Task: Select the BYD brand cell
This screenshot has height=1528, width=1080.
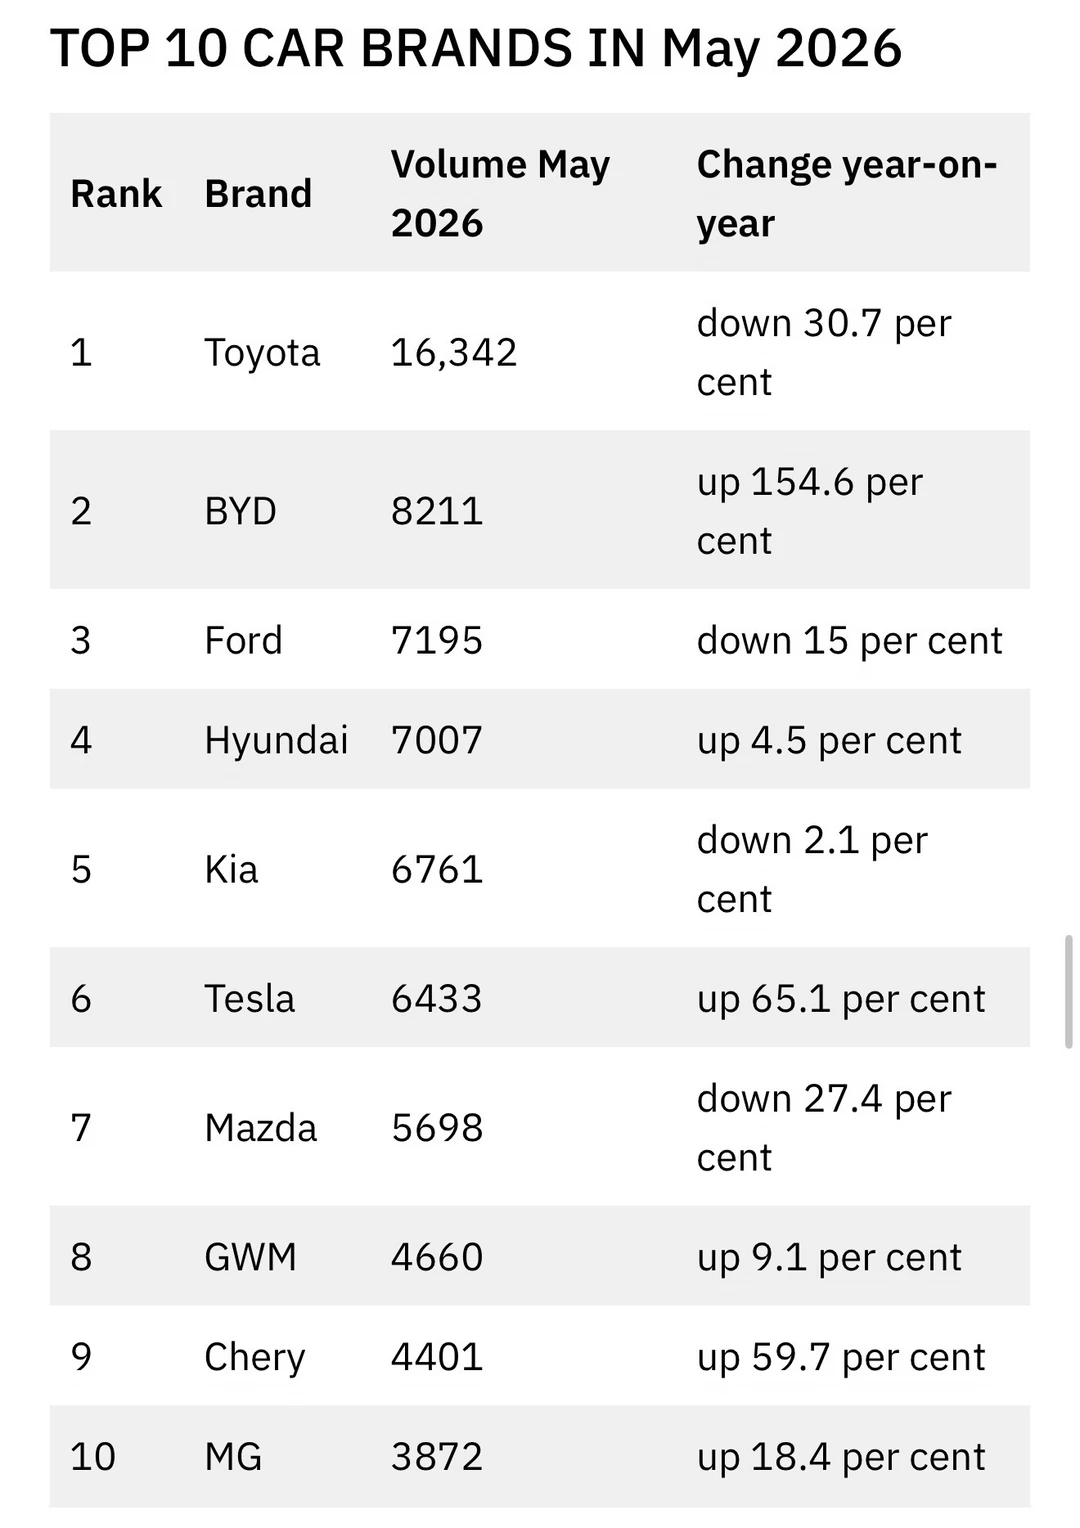Action: [x=240, y=511]
